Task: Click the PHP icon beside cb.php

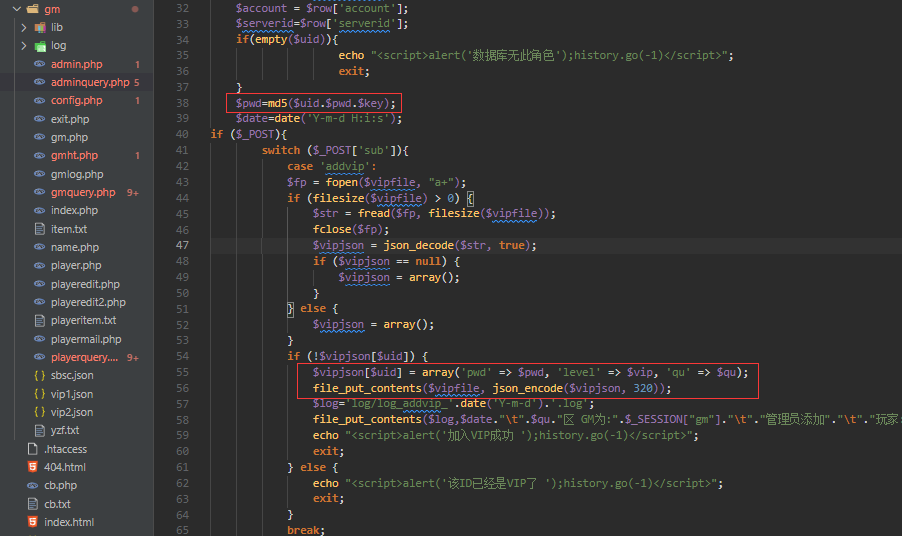Action: coord(33,485)
